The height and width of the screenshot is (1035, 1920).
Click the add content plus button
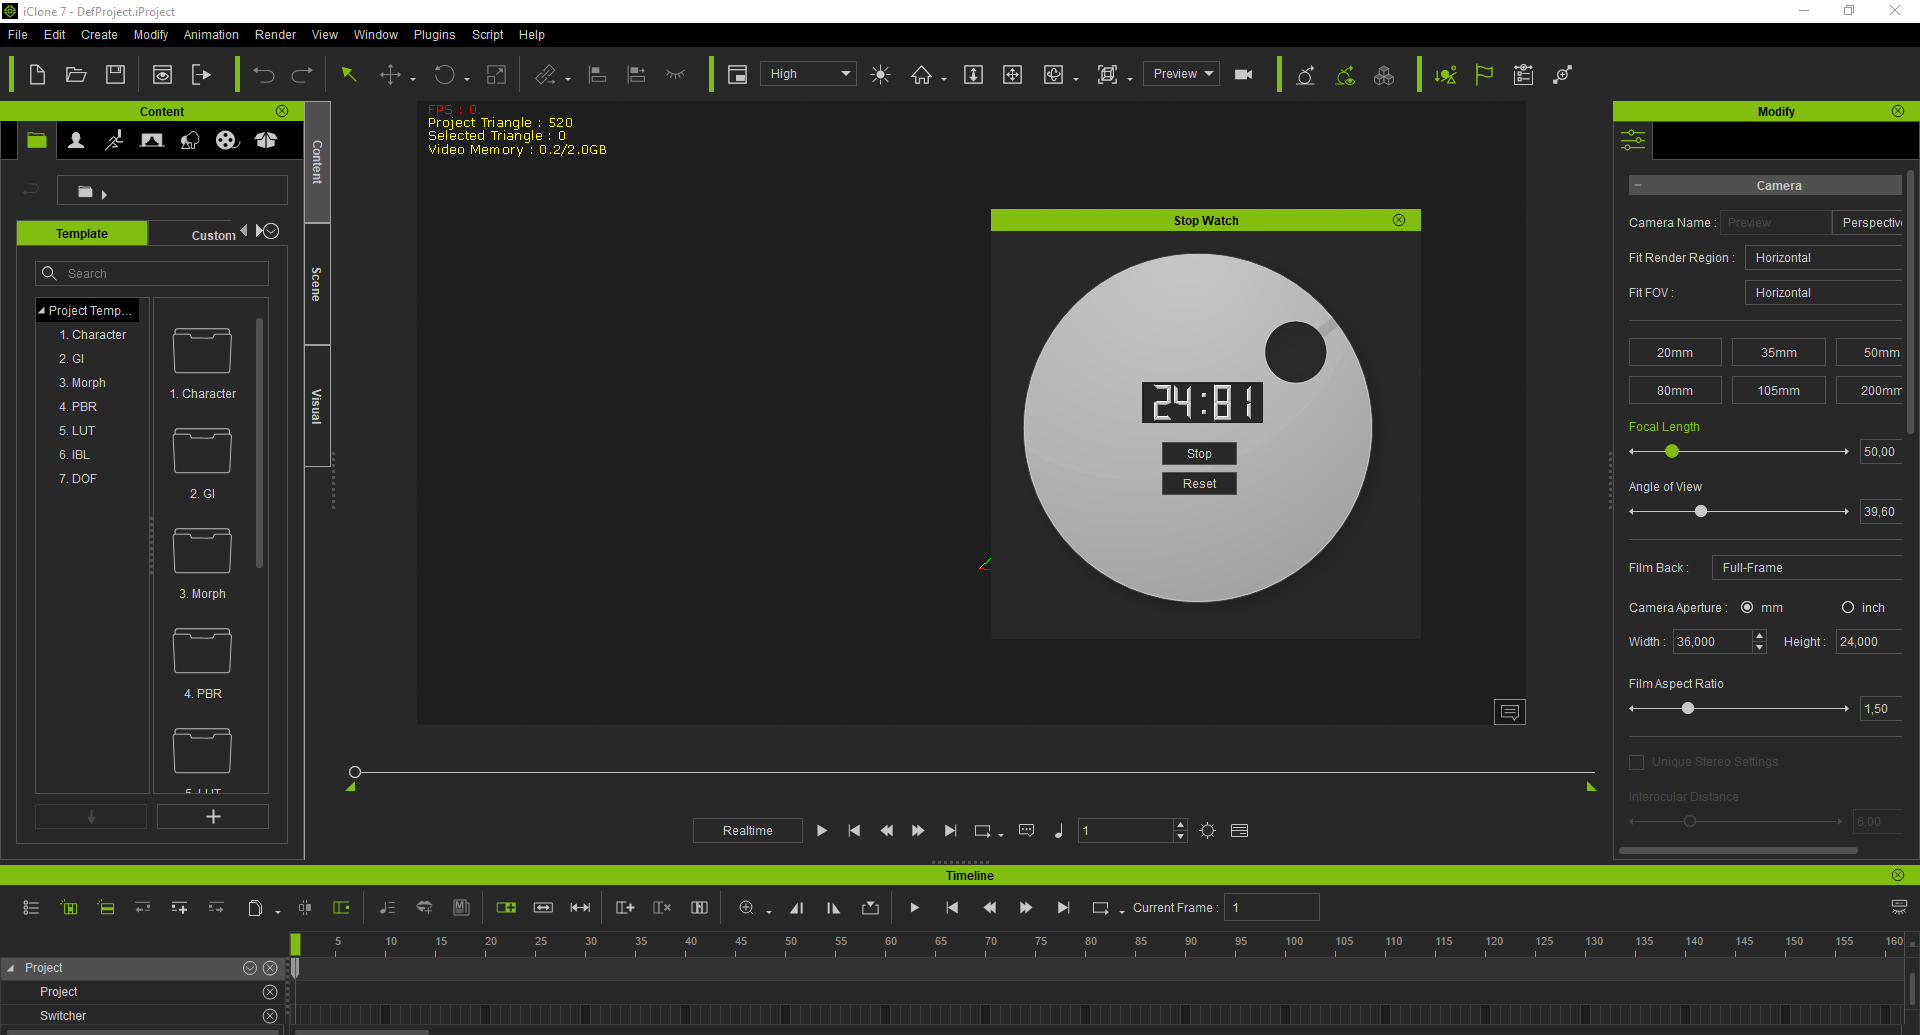(213, 817)
